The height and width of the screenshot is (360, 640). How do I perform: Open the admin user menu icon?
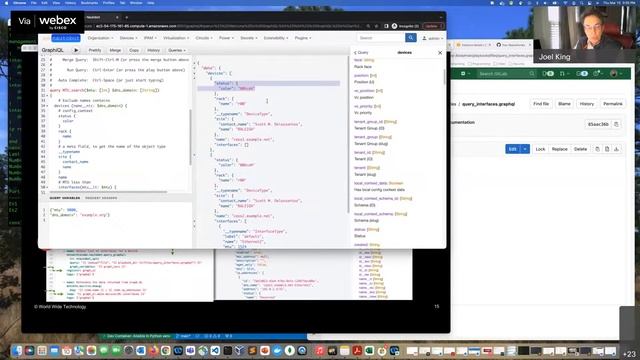(x=424, y=38)
